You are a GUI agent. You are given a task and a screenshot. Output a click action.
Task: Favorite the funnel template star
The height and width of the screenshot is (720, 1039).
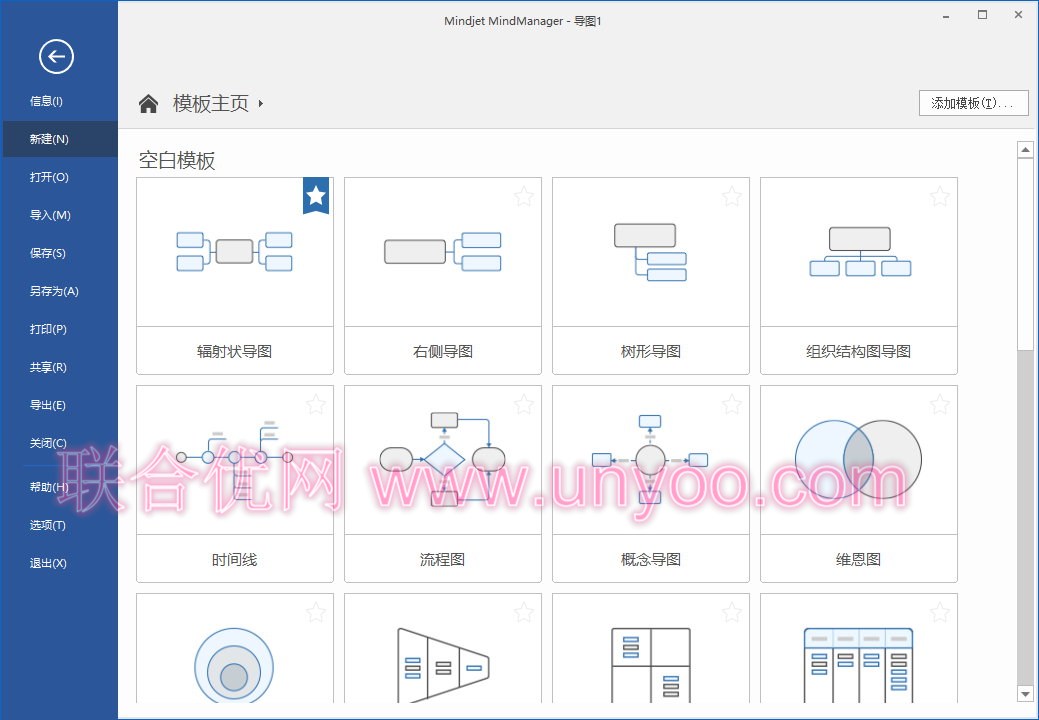pyautogui.click(x=523, y=612)
